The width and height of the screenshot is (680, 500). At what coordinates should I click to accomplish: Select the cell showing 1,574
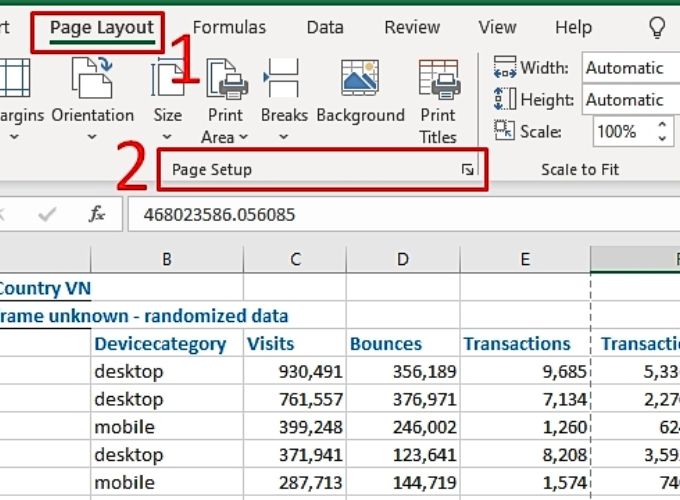tap(525, 482)
